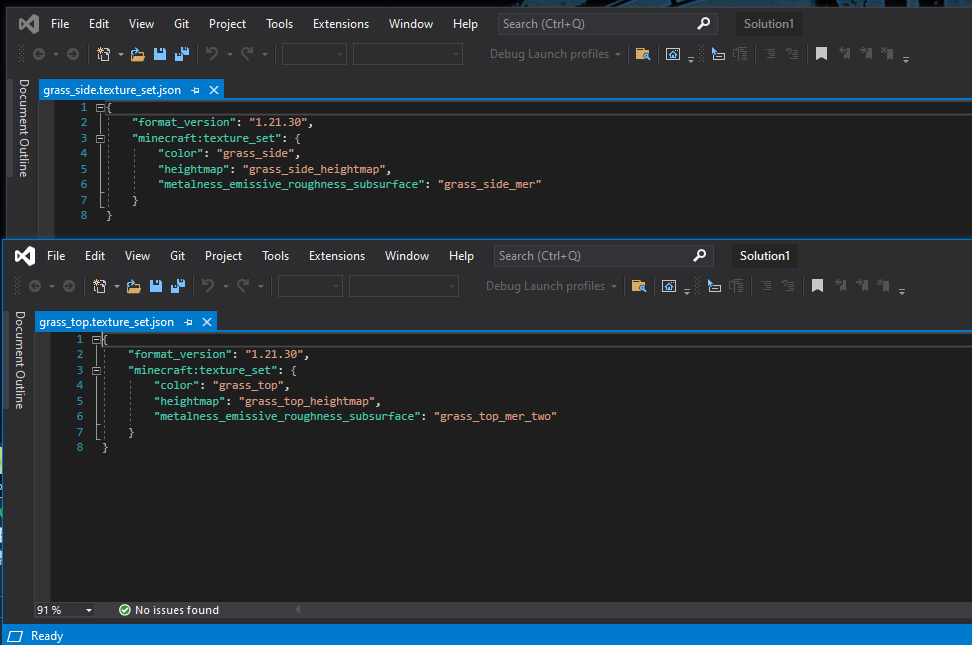Collapse minecraft:texture_set block in grass_top editor

[x=97, y=370]
